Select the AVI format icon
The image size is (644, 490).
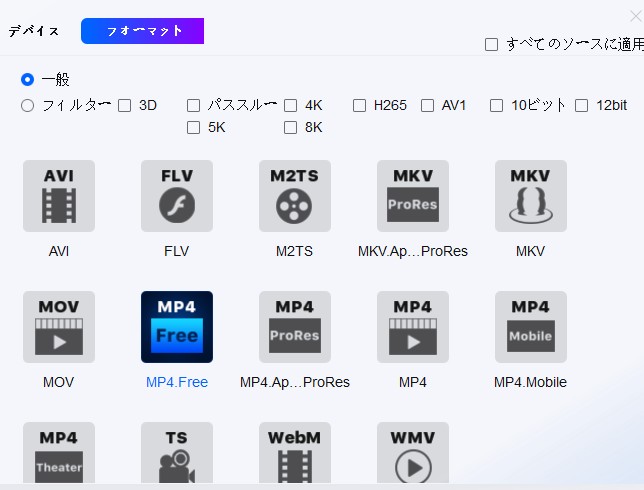(59, 196)
